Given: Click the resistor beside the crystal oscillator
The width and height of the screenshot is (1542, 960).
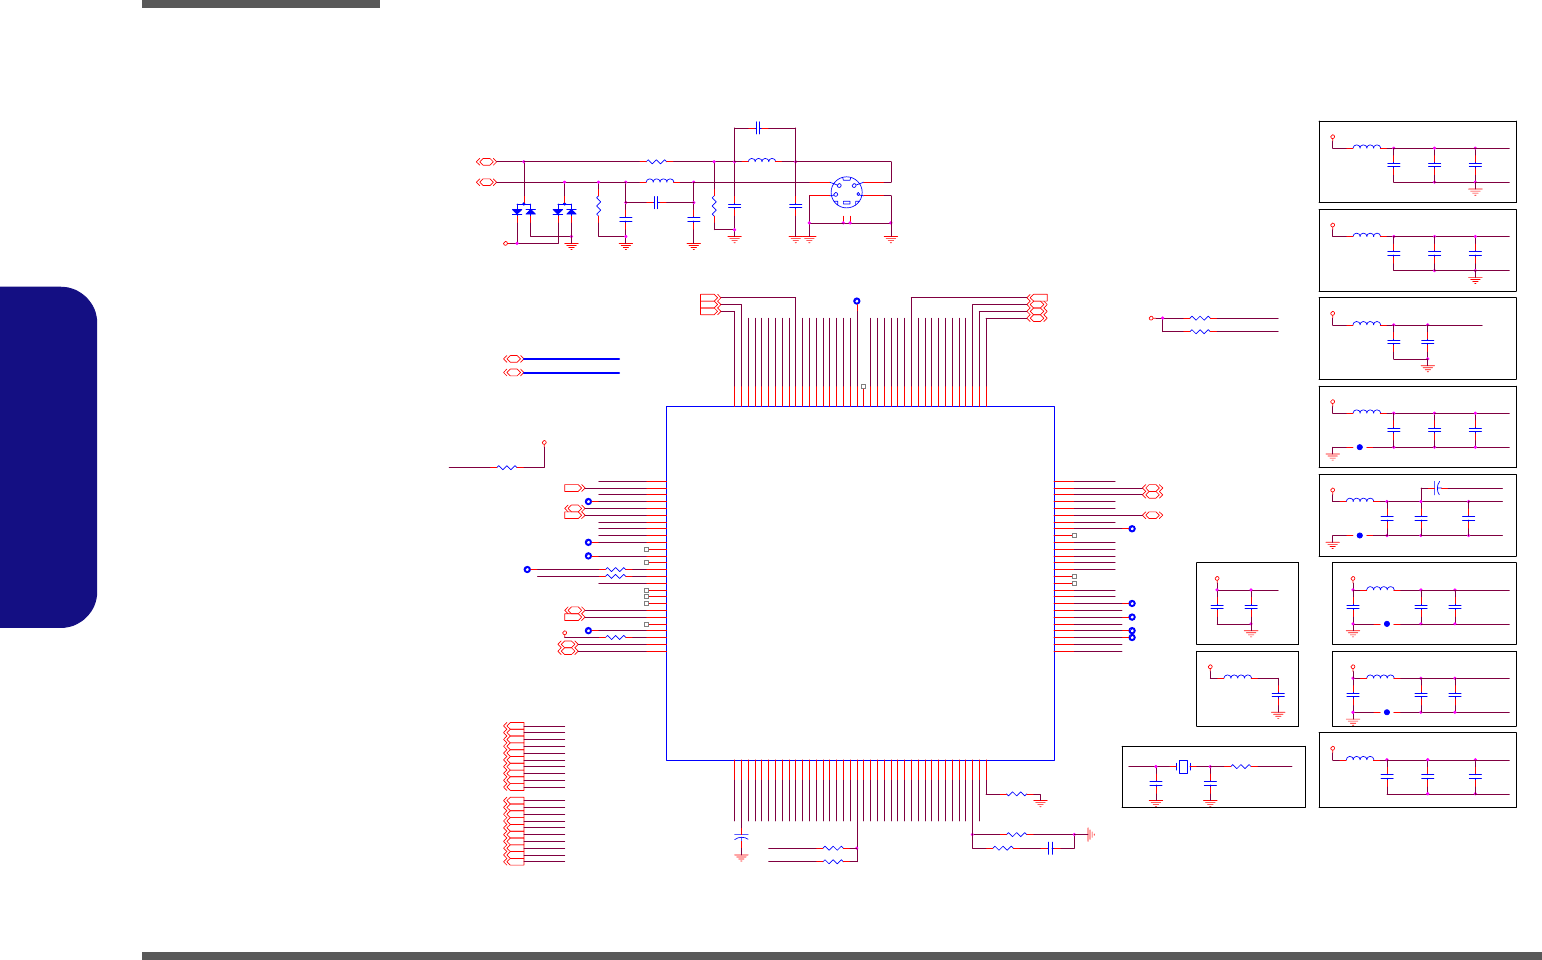Looking at the screenshot, I should coord(1240,767).
